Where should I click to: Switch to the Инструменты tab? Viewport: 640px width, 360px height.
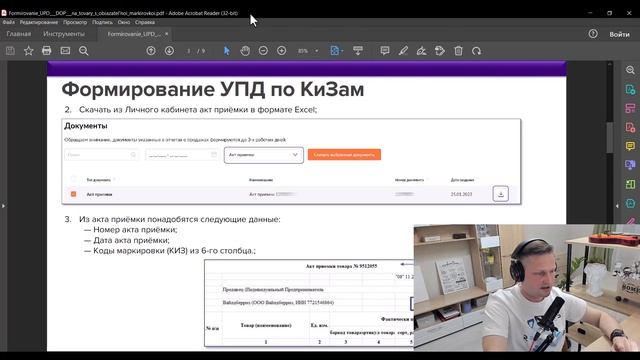click(64, 34)
